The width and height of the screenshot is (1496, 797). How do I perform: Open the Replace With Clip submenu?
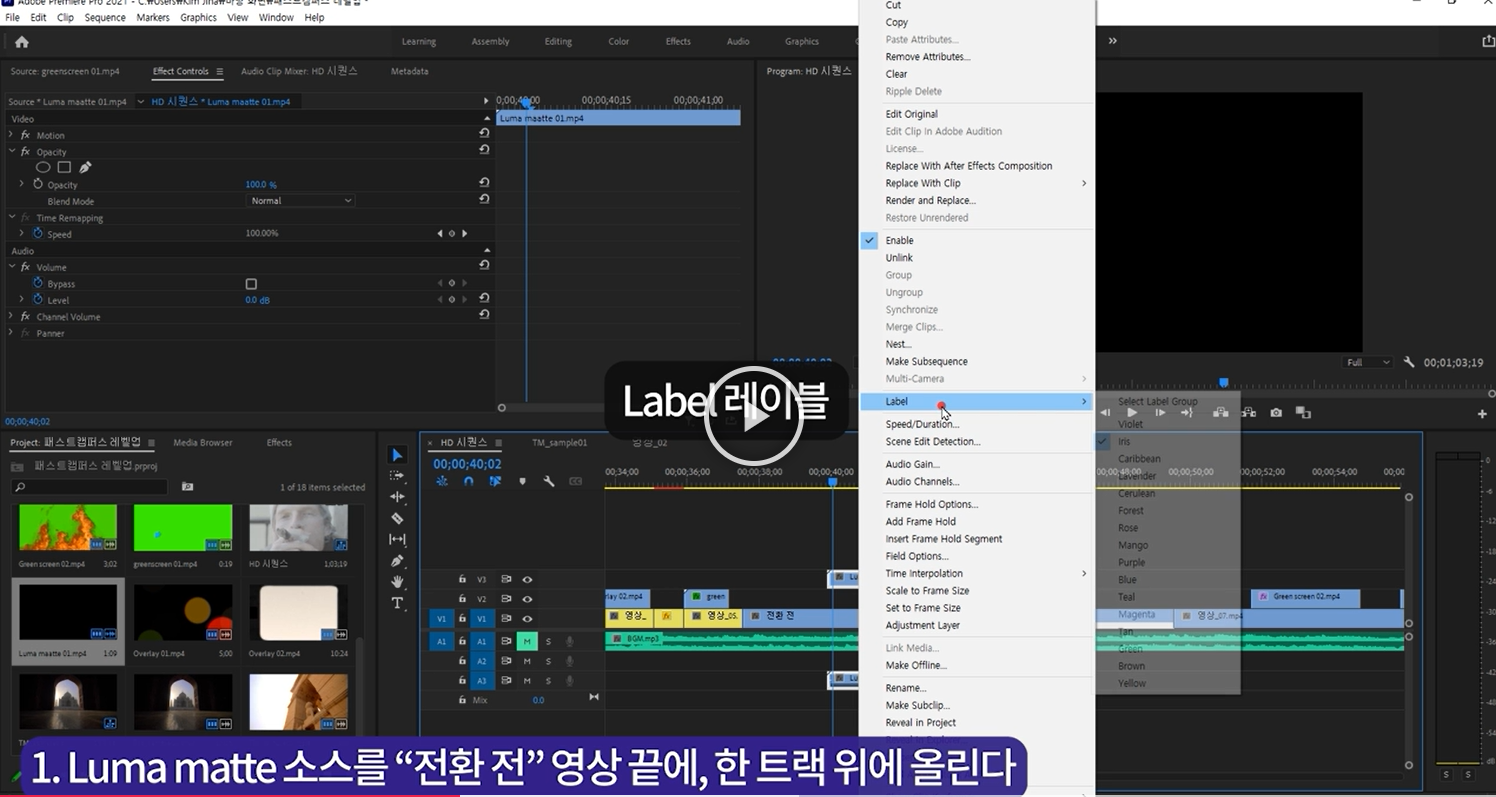point(977,183)
